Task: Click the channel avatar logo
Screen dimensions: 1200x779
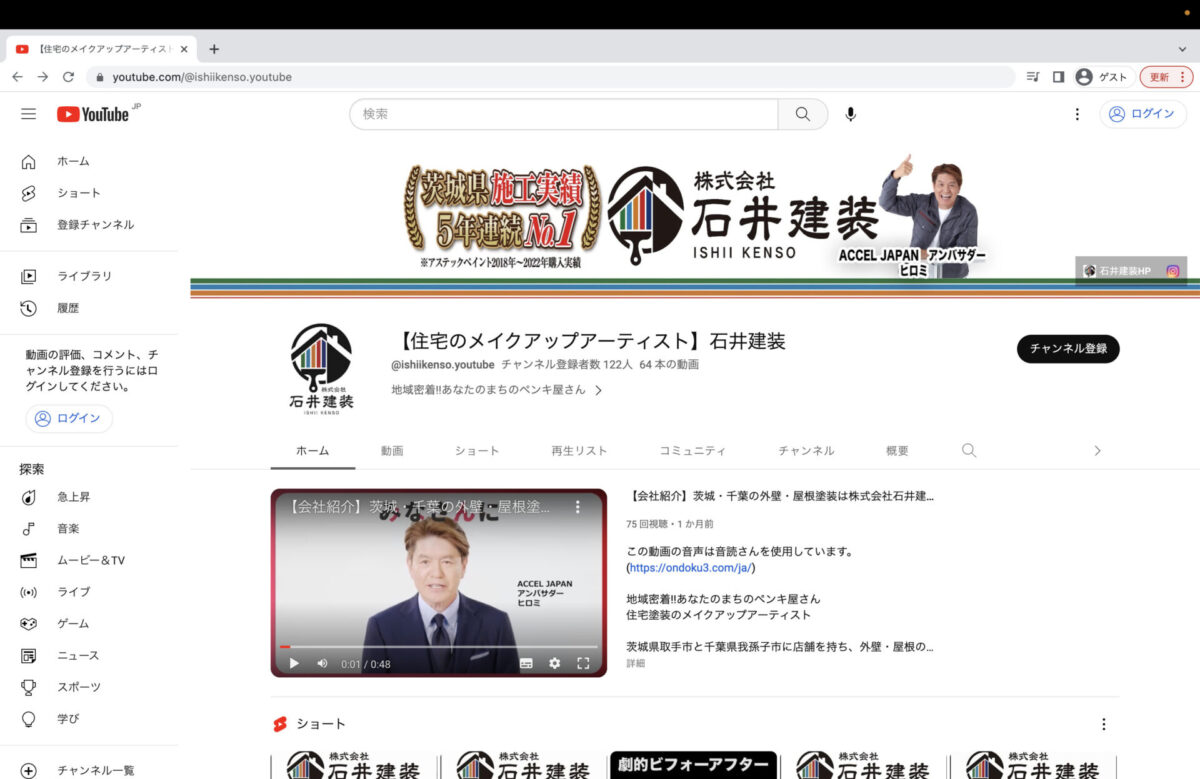Action: (321, 368)
